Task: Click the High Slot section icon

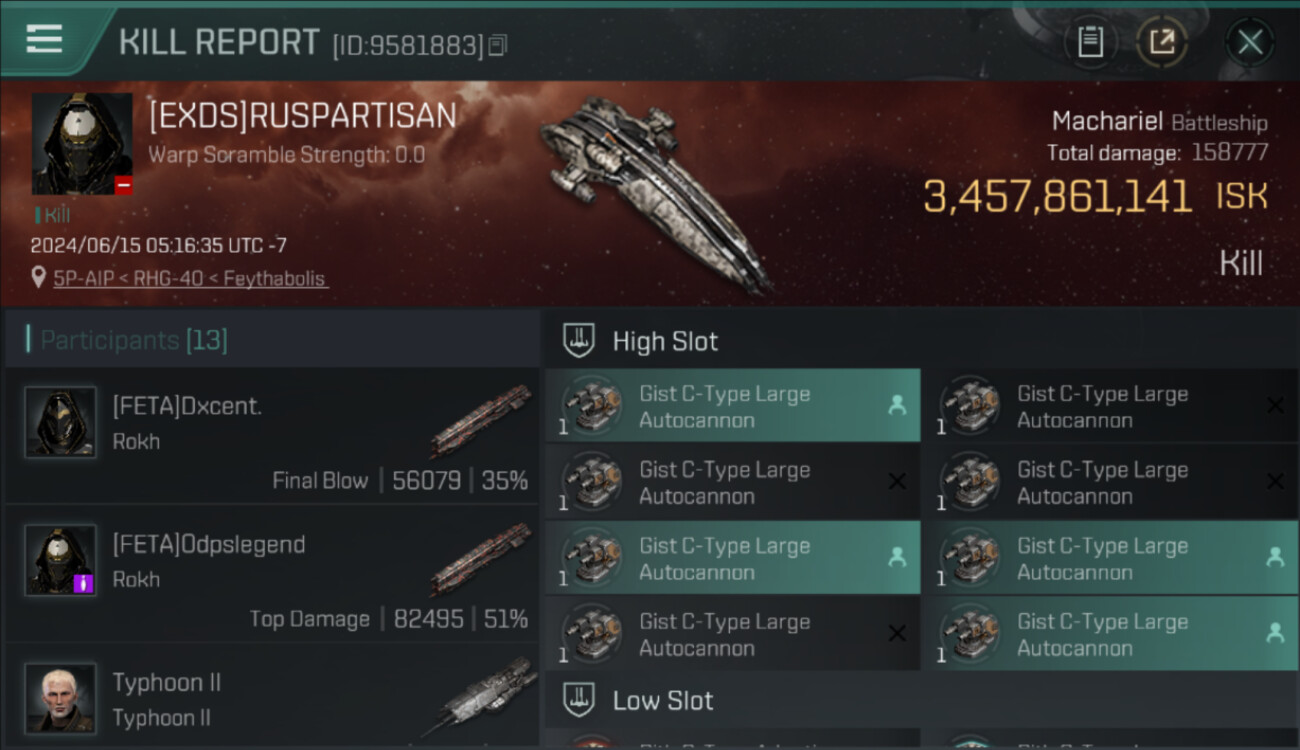Action: pos(580,341)
